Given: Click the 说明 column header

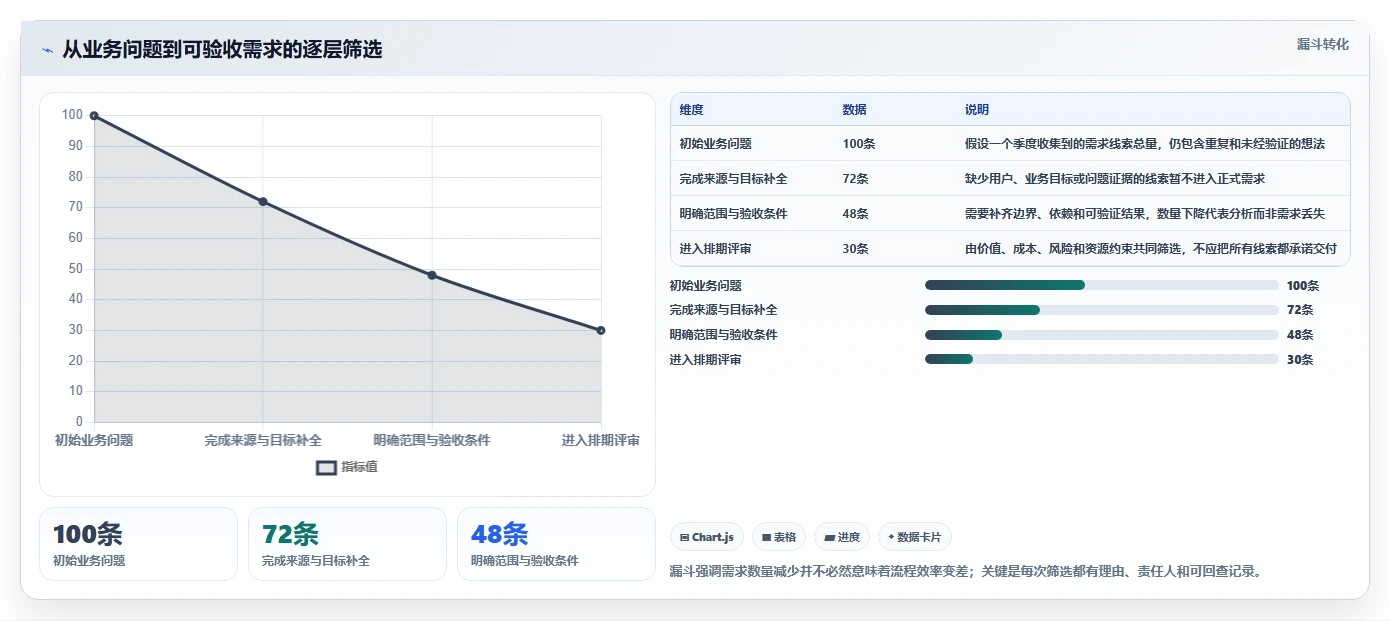Looking at the screenshot, I should (977, 110).
